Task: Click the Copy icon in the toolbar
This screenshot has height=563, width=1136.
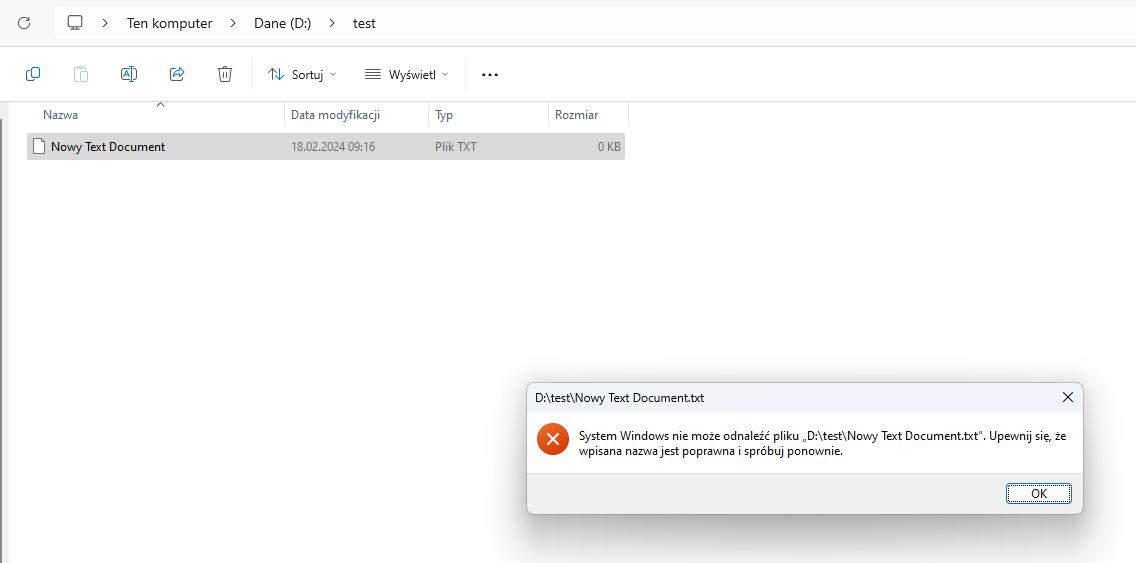Action: tap(33, 74)
